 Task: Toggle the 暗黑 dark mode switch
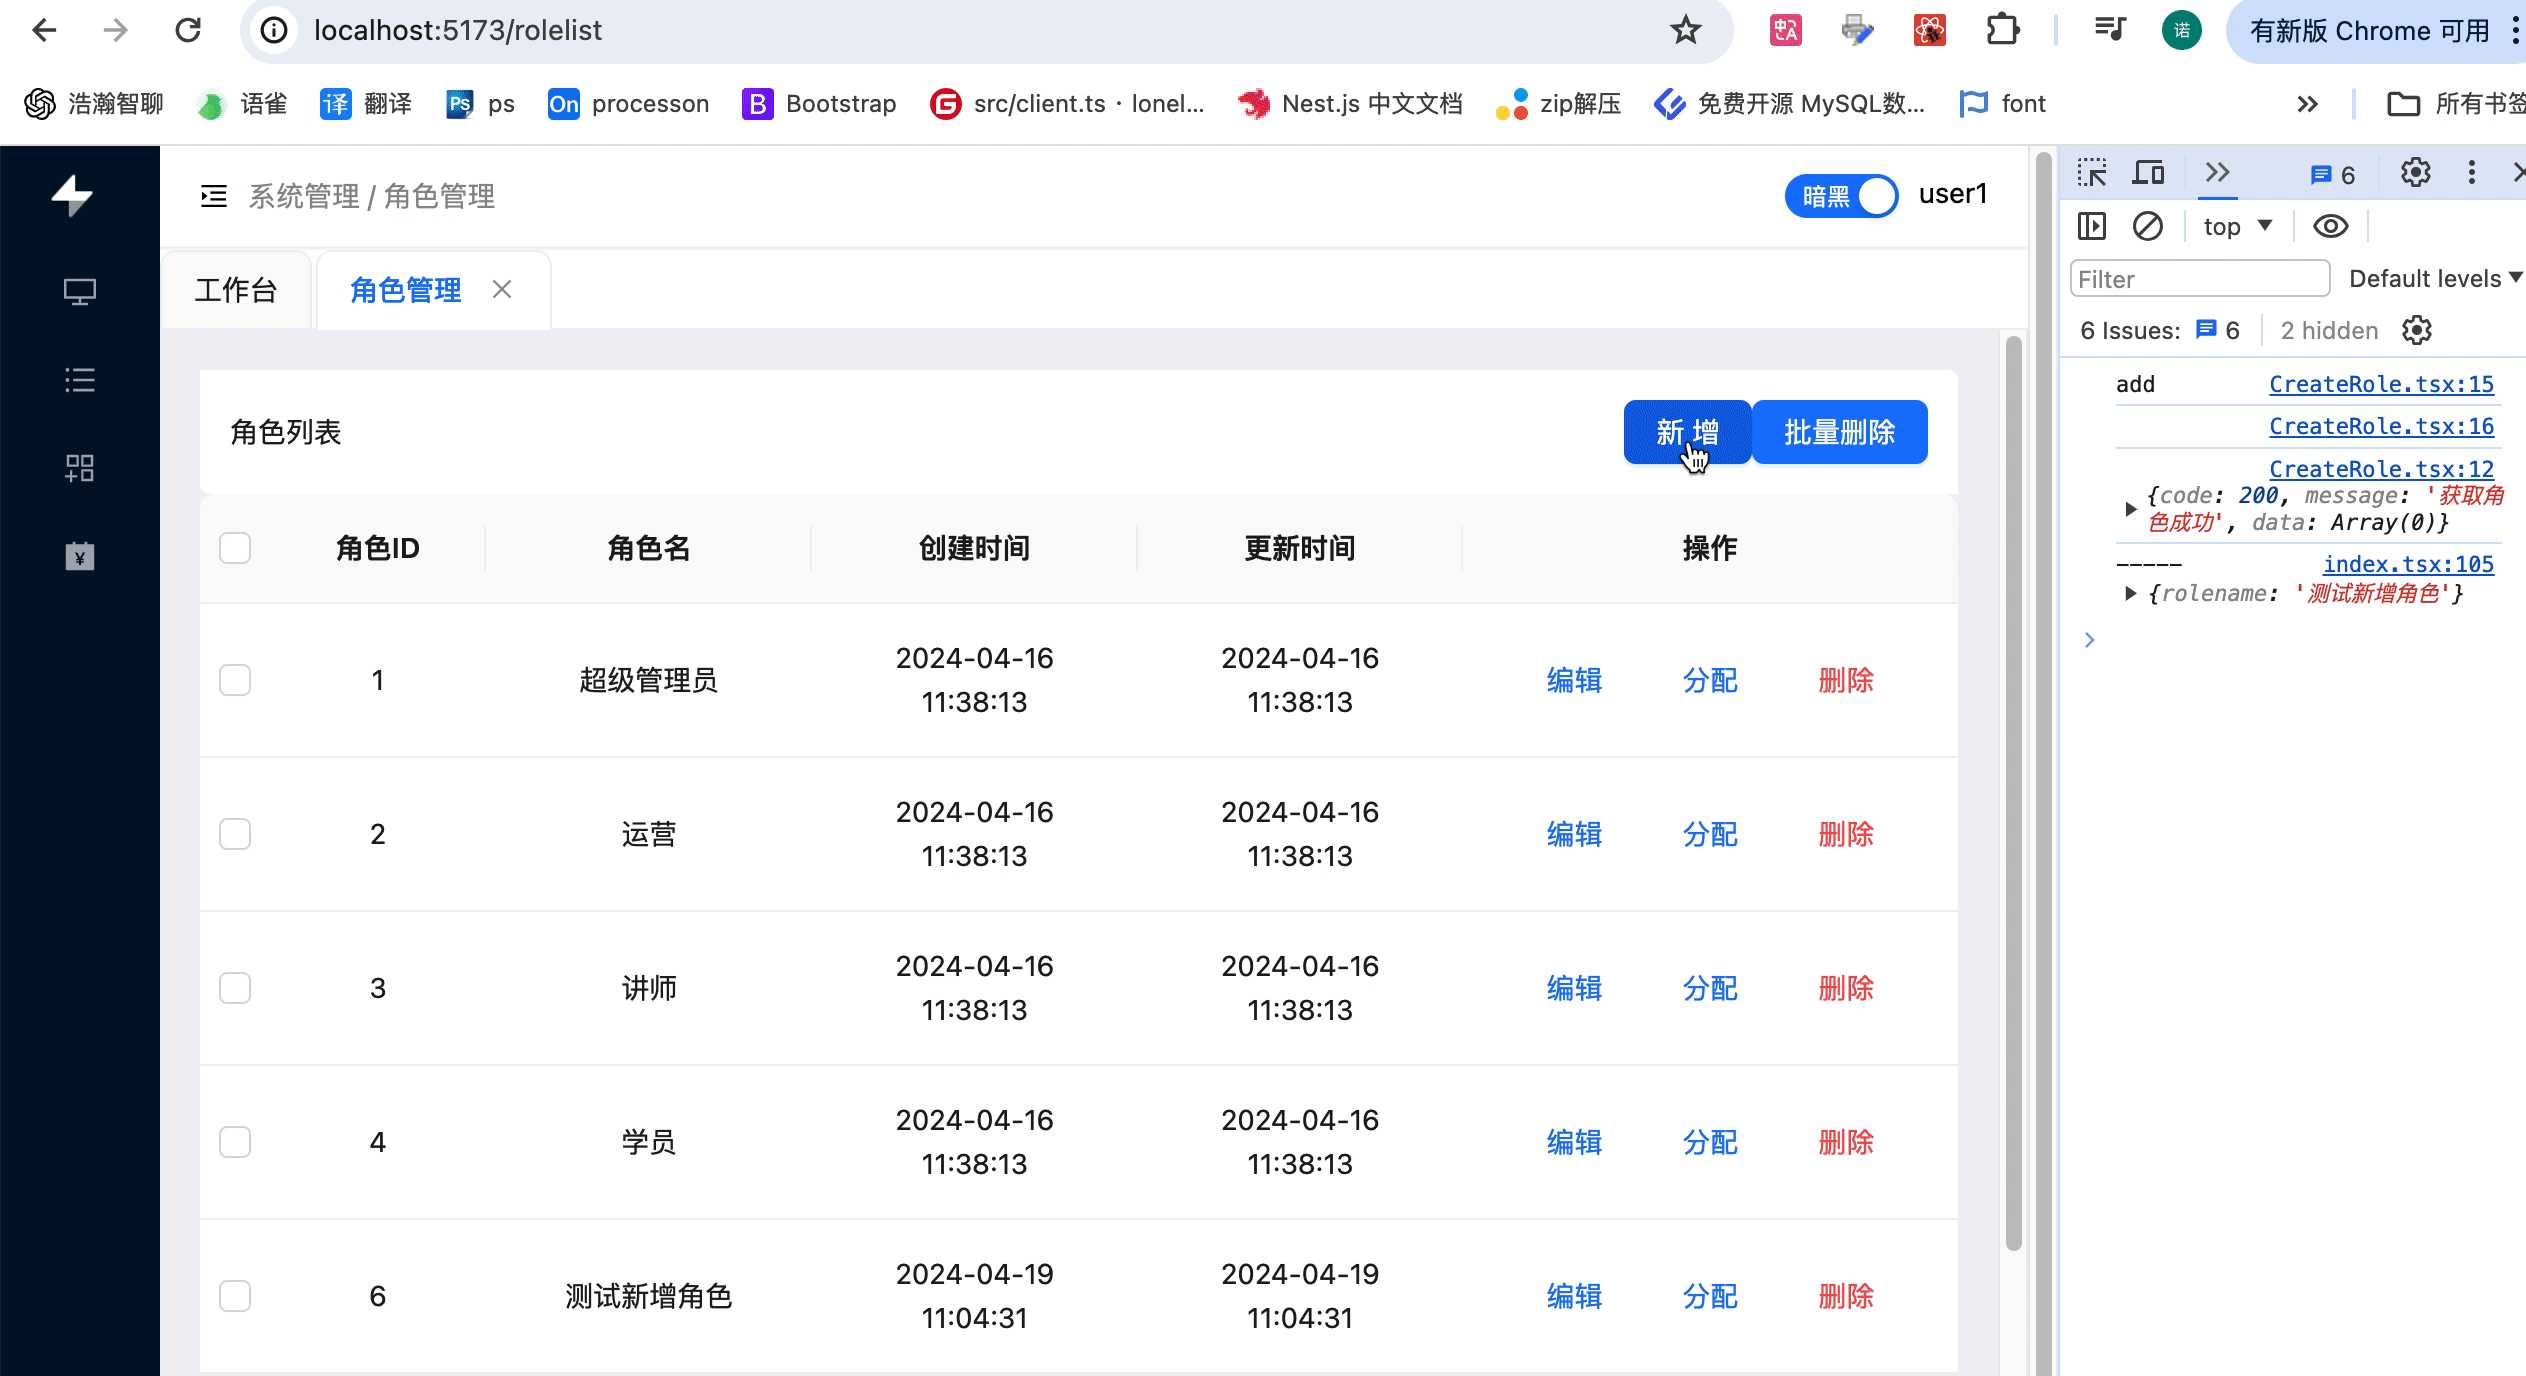(1841, 196)
